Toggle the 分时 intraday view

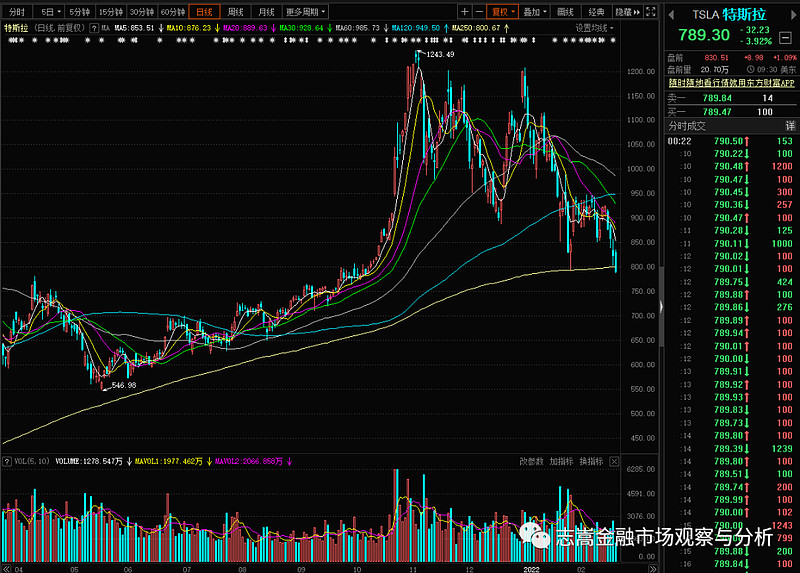coord(17,11)
